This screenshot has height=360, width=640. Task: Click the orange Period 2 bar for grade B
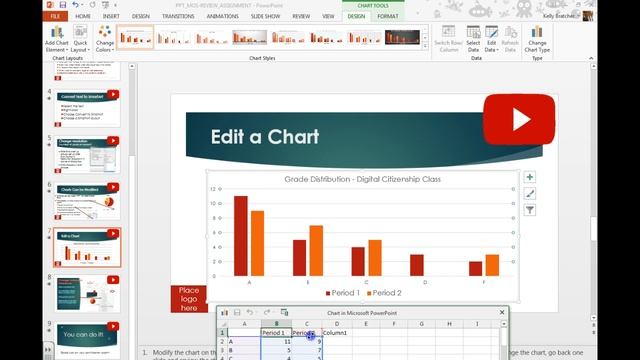(x=316, y=251)
